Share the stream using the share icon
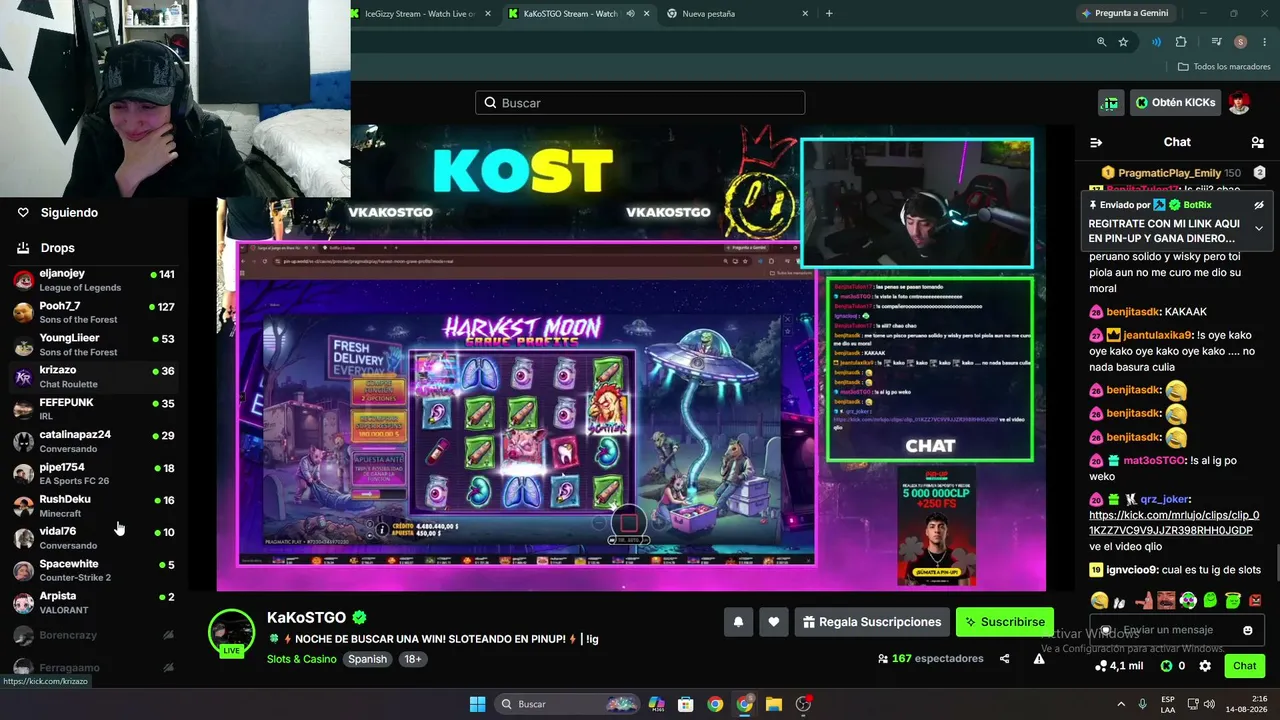Viewport: 1280px width, 720px height. pyautogui.click(x=1005, y=659)
